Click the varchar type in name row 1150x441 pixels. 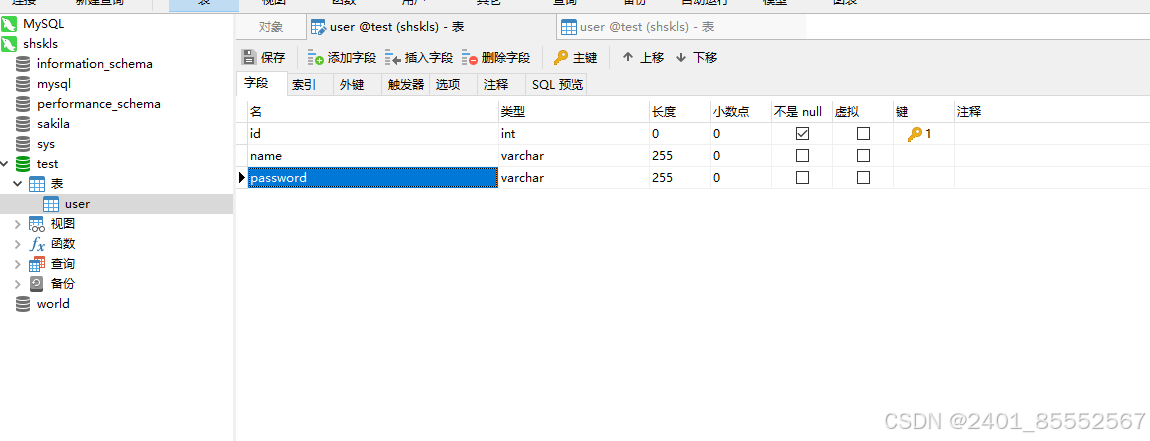[x=574, y=156]
